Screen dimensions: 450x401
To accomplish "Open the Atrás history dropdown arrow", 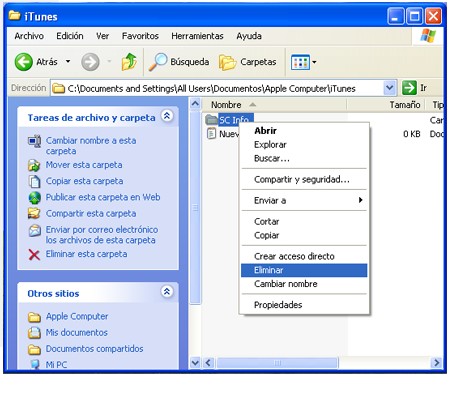I will (68, 62).
